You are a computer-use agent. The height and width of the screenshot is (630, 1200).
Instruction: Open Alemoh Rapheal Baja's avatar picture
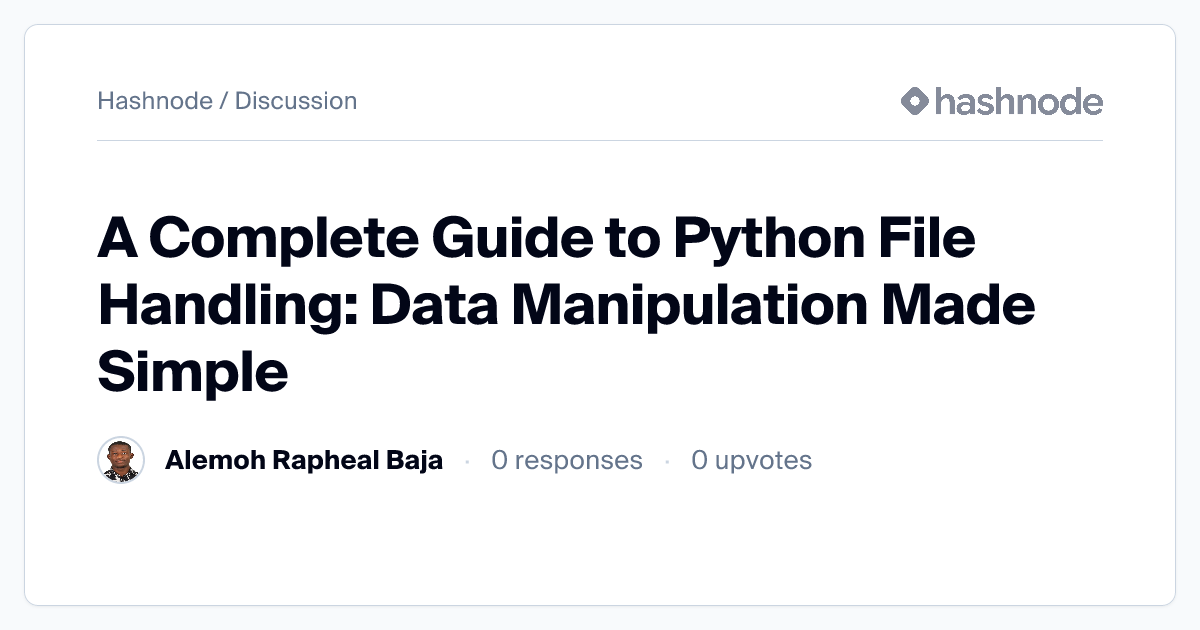pos(121,460)
